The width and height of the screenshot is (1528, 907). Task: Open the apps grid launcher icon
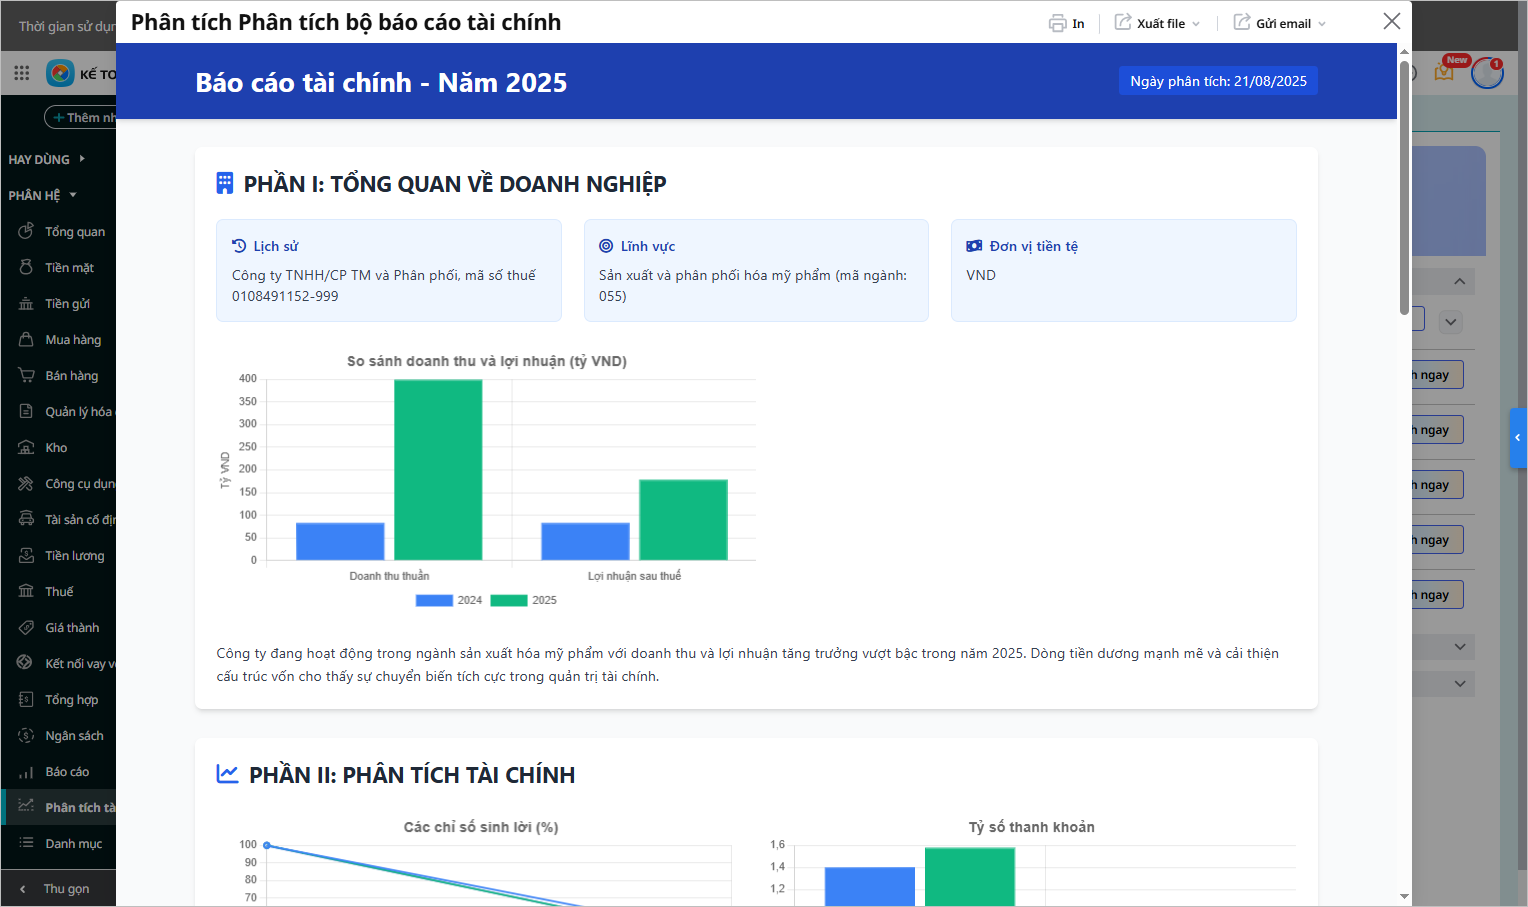[22, 73]
